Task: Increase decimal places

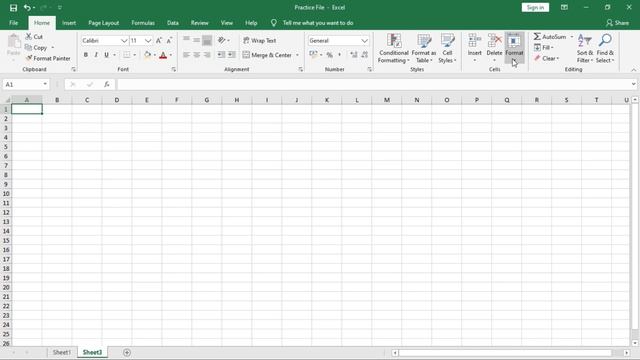Action: click(354, 55)
